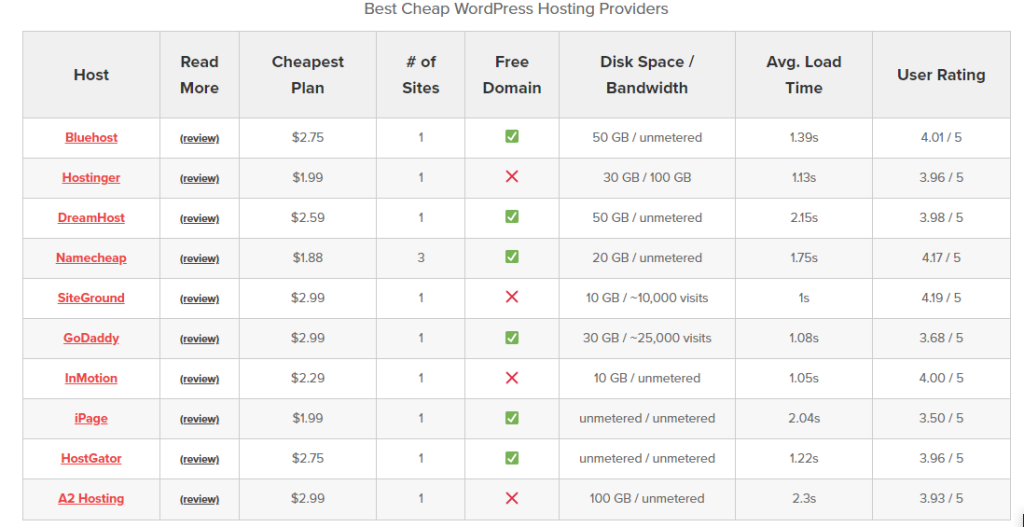Select the 4.19 / 5 user rating
The image size is (1024, 527).
pyautogui.click(x=941, y=298)
